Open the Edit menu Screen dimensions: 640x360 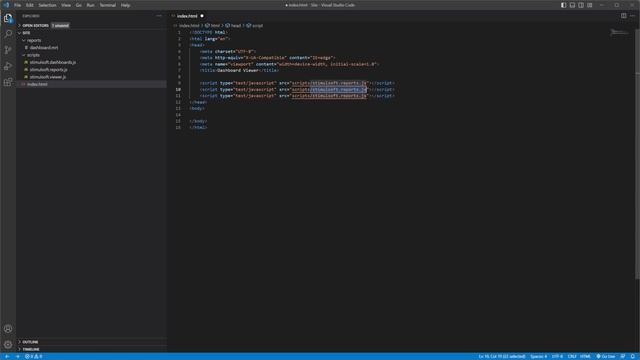click(30, 5)
